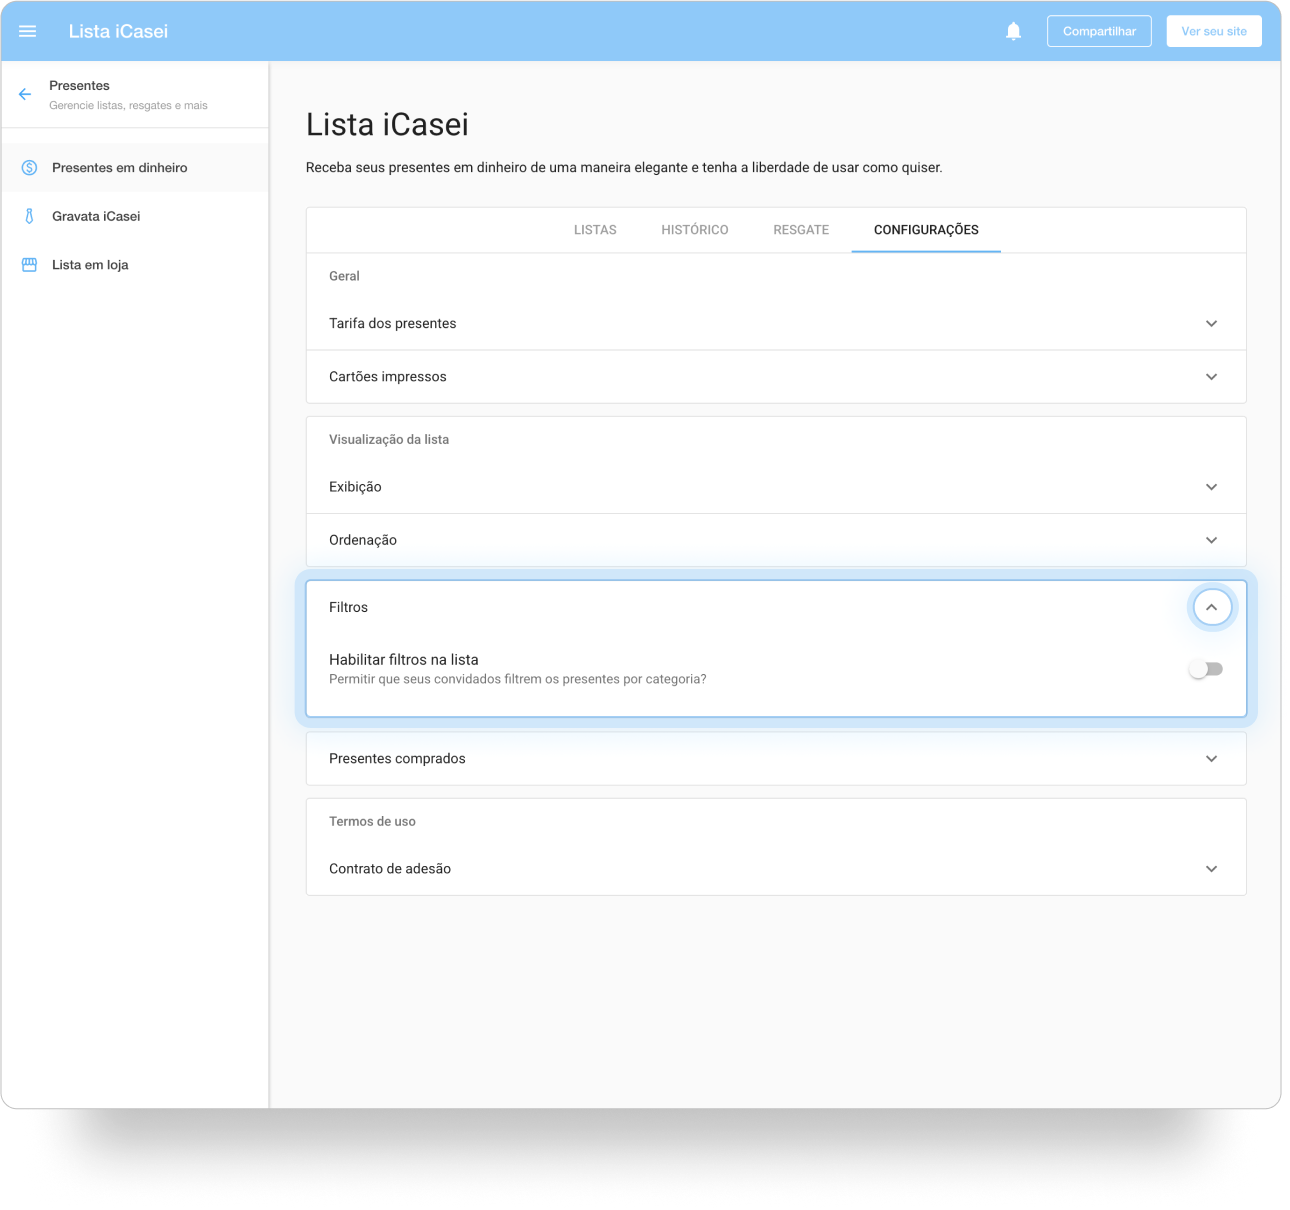Expand the Cartões impressos section

pos(1211,377)
